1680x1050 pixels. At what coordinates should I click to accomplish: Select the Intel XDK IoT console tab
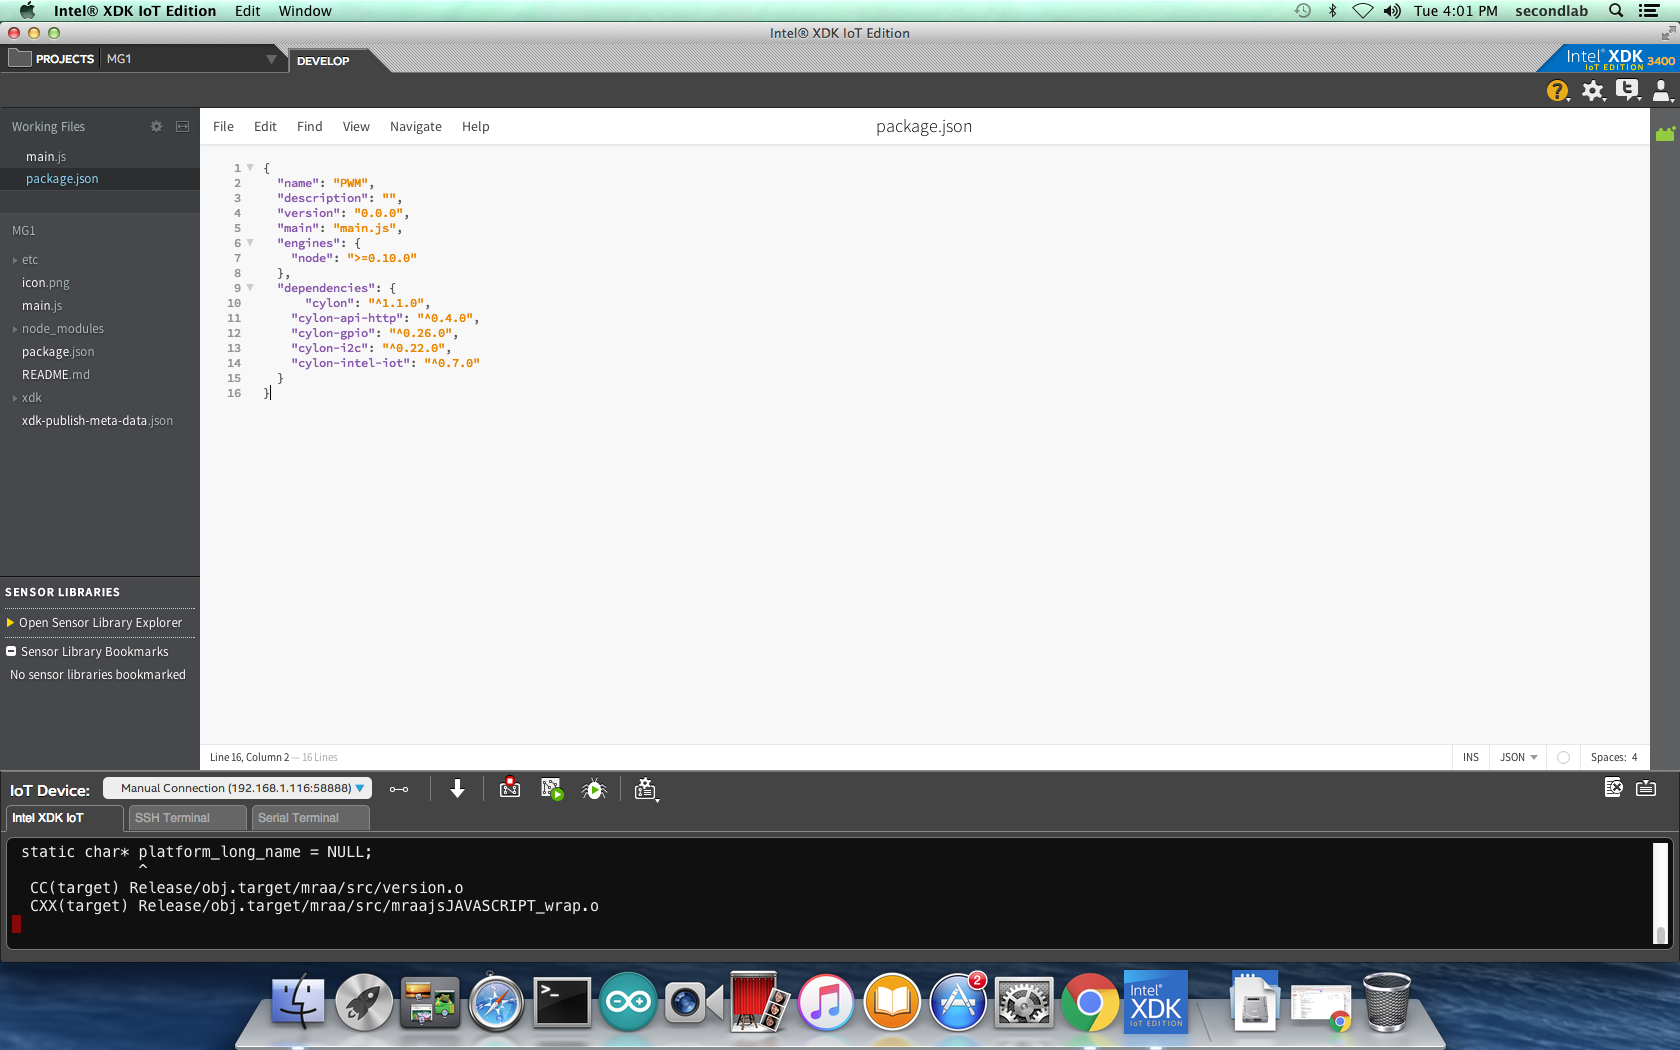(64, 818)
